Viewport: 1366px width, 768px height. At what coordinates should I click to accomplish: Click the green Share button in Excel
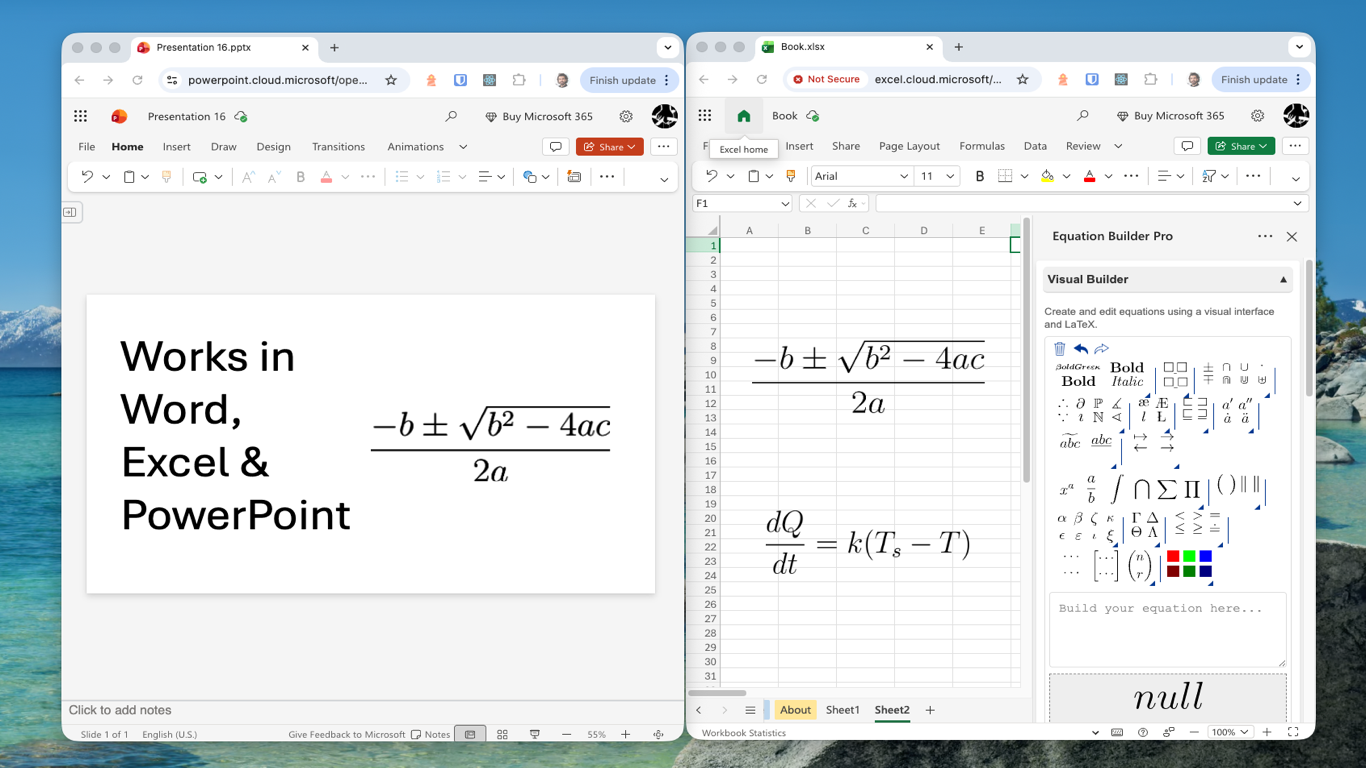pyautogui.click(x=1240, y=146)
